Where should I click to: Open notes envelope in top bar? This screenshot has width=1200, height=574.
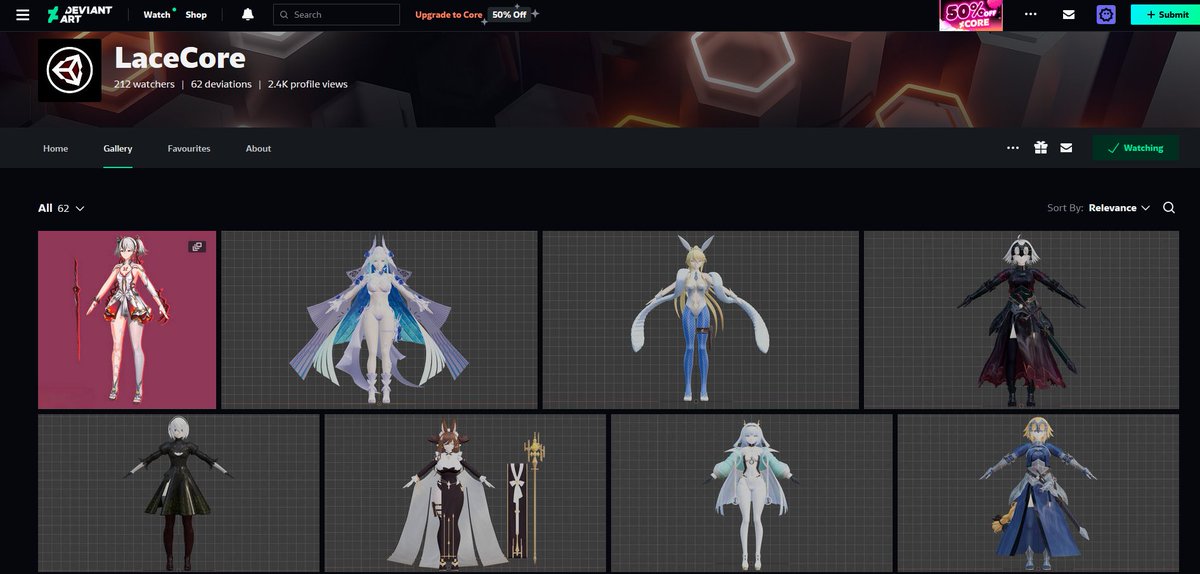1069,15
